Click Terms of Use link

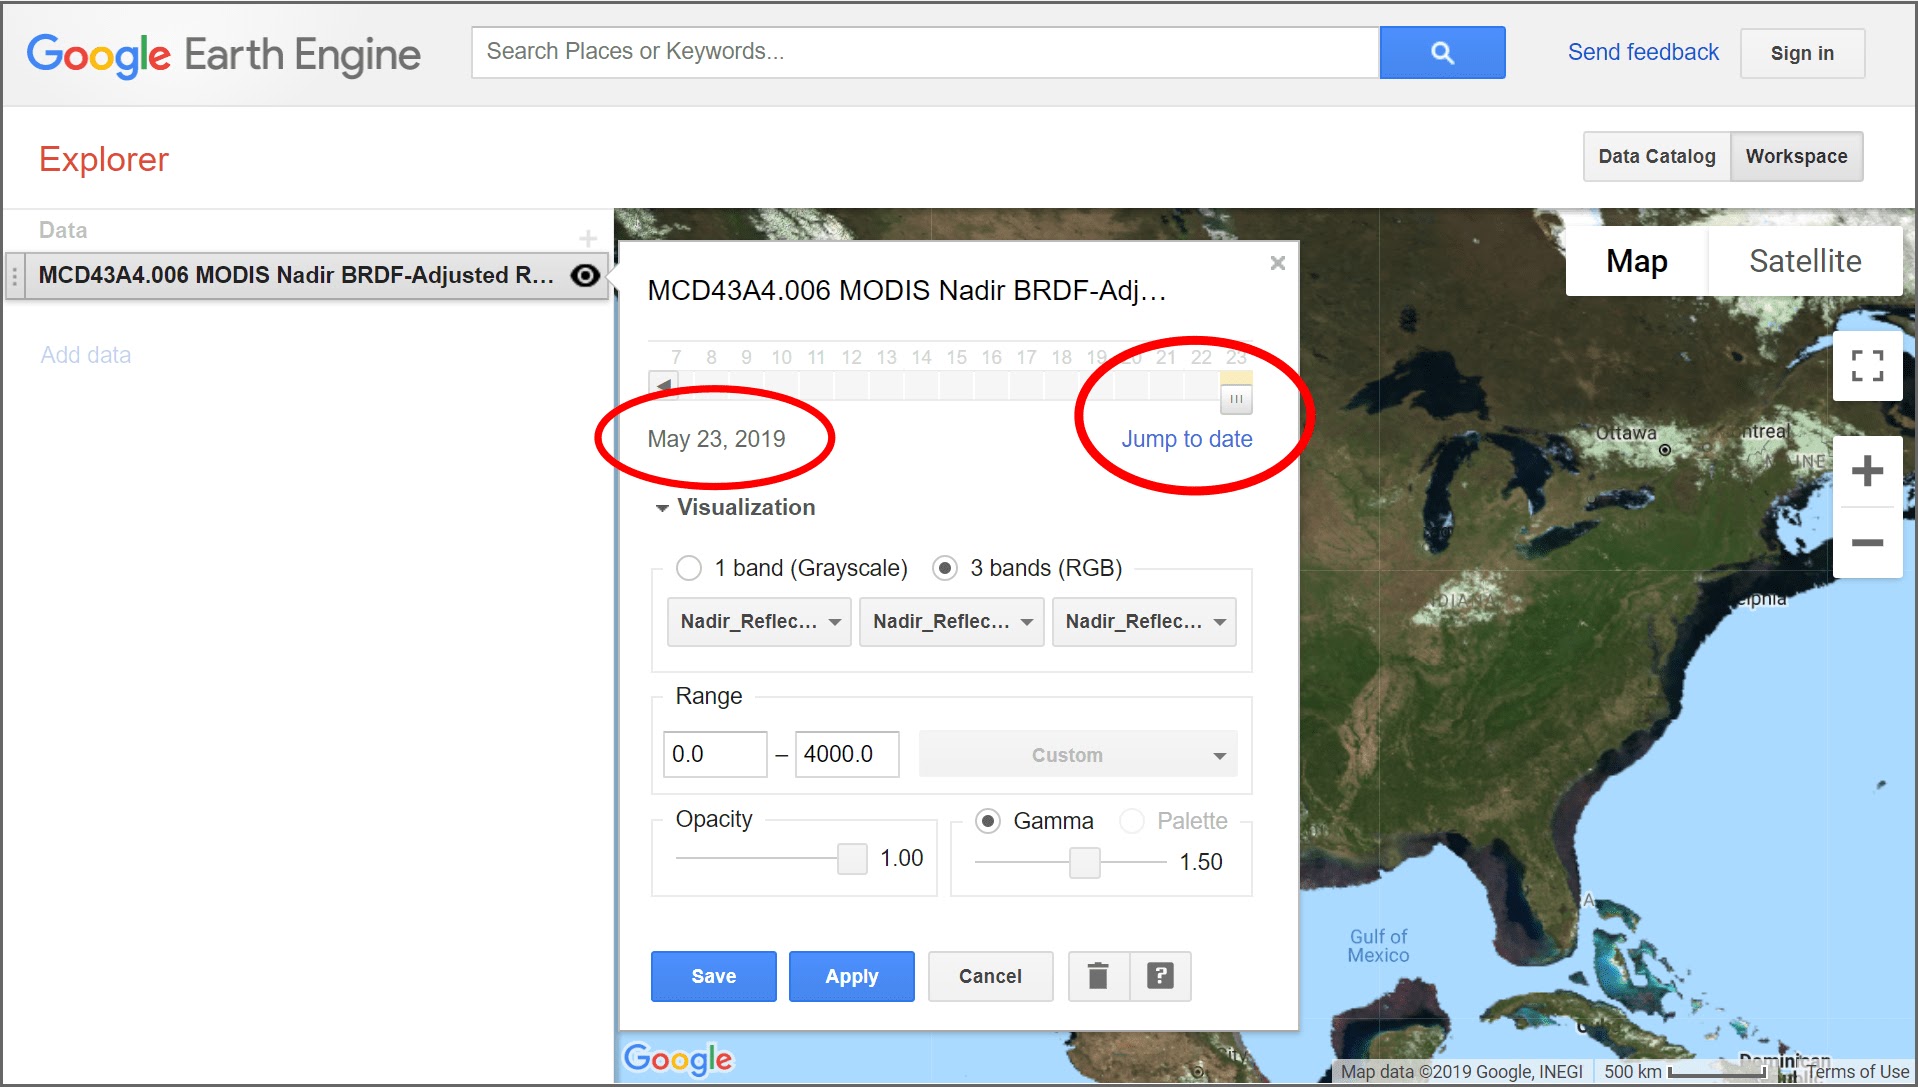pyautogui.click(x=1857, y=1071)
